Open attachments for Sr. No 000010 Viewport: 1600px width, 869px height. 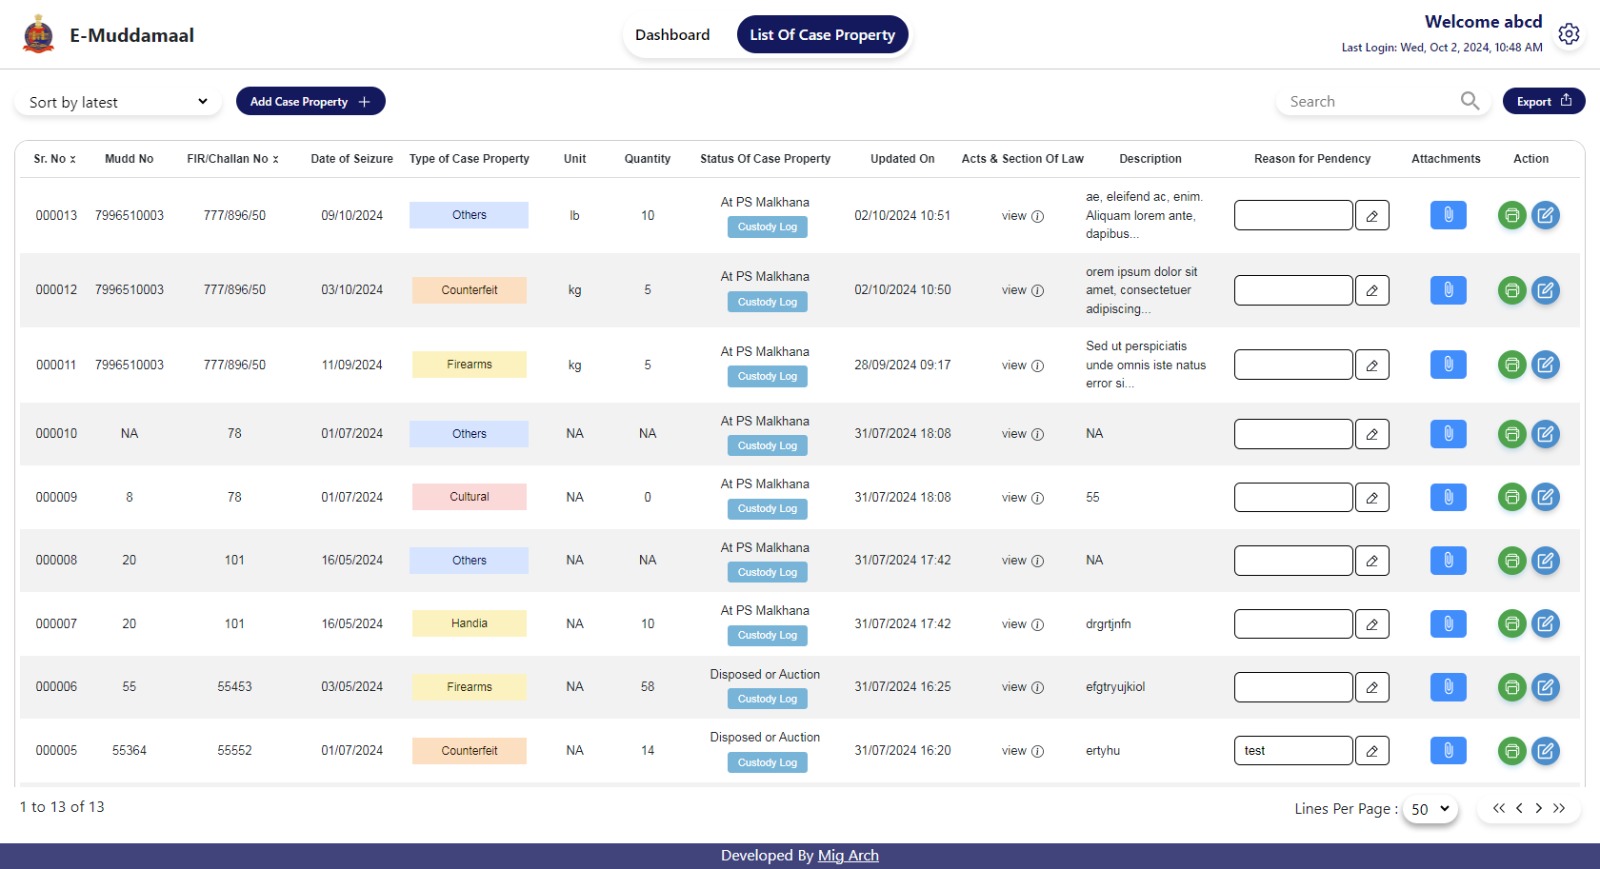(1448, 434)
